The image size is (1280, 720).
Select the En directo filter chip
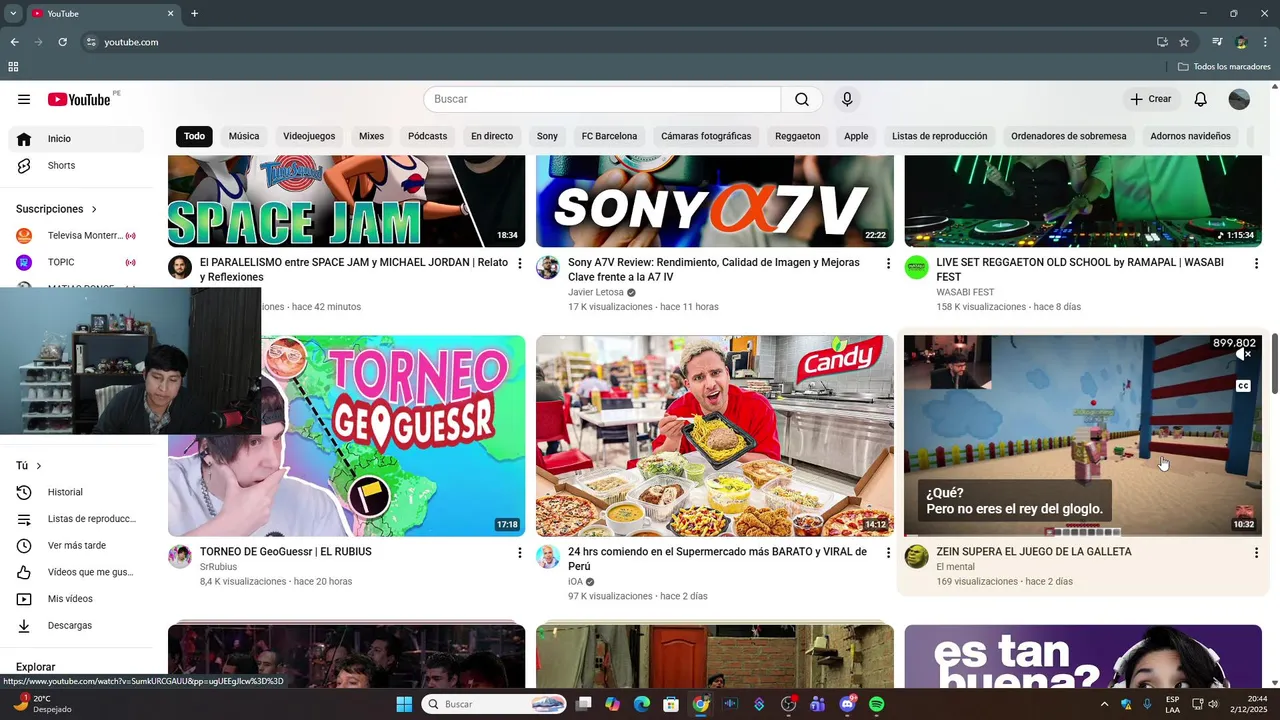[492, 136]
